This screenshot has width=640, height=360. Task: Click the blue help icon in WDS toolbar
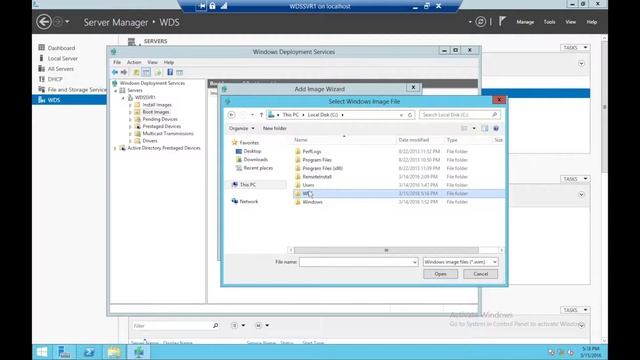pos(170,72)
